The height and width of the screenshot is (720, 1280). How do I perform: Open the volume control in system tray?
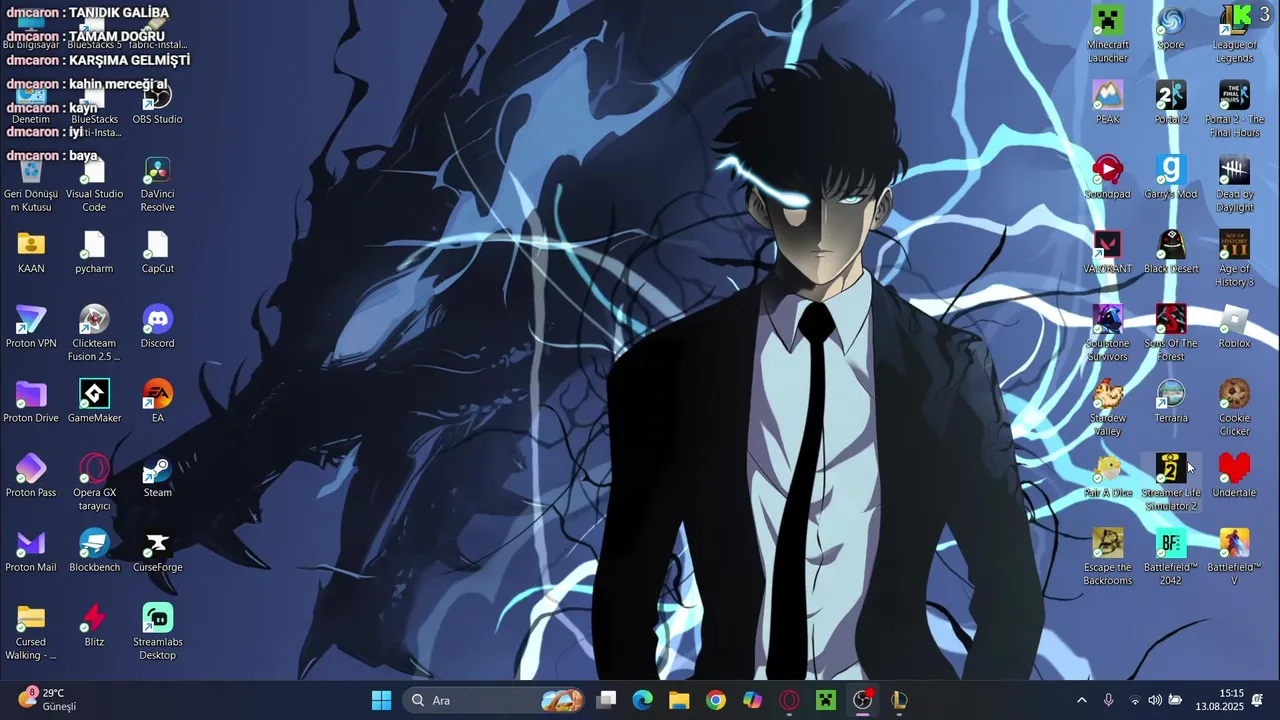click(x=1155, y=700)
